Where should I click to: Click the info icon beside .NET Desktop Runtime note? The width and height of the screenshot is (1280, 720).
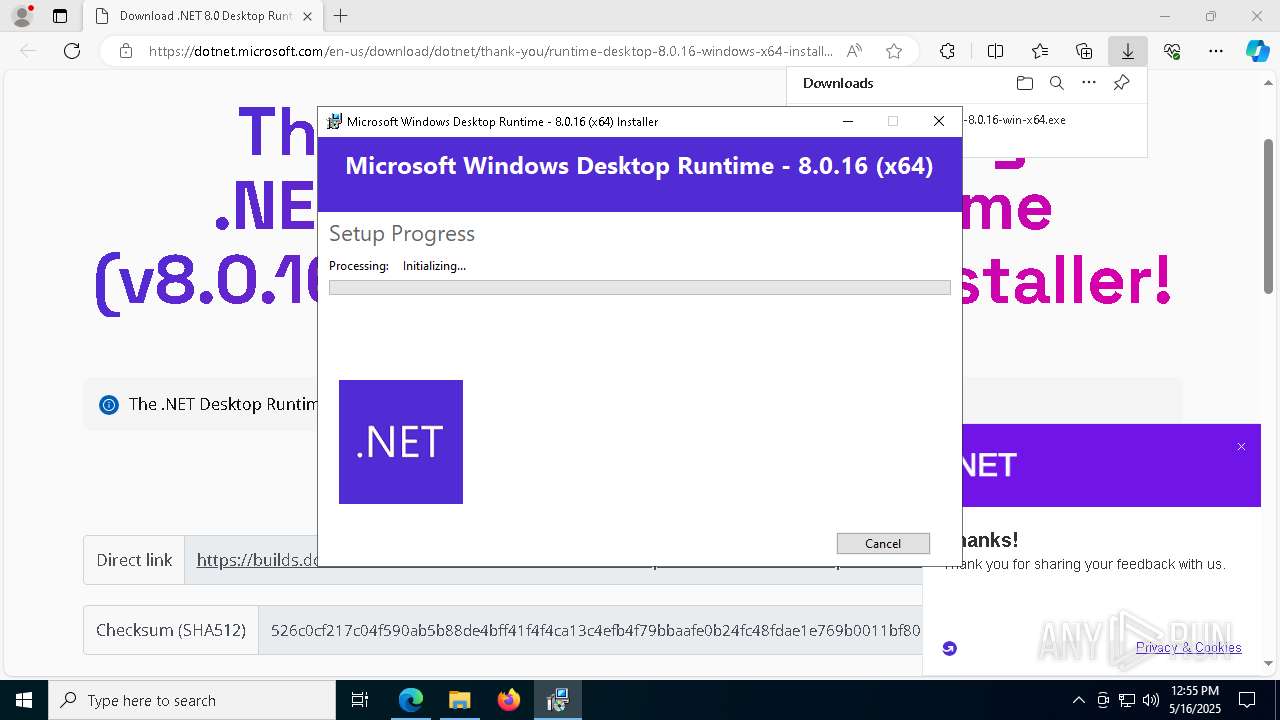[x=108, y=404]
